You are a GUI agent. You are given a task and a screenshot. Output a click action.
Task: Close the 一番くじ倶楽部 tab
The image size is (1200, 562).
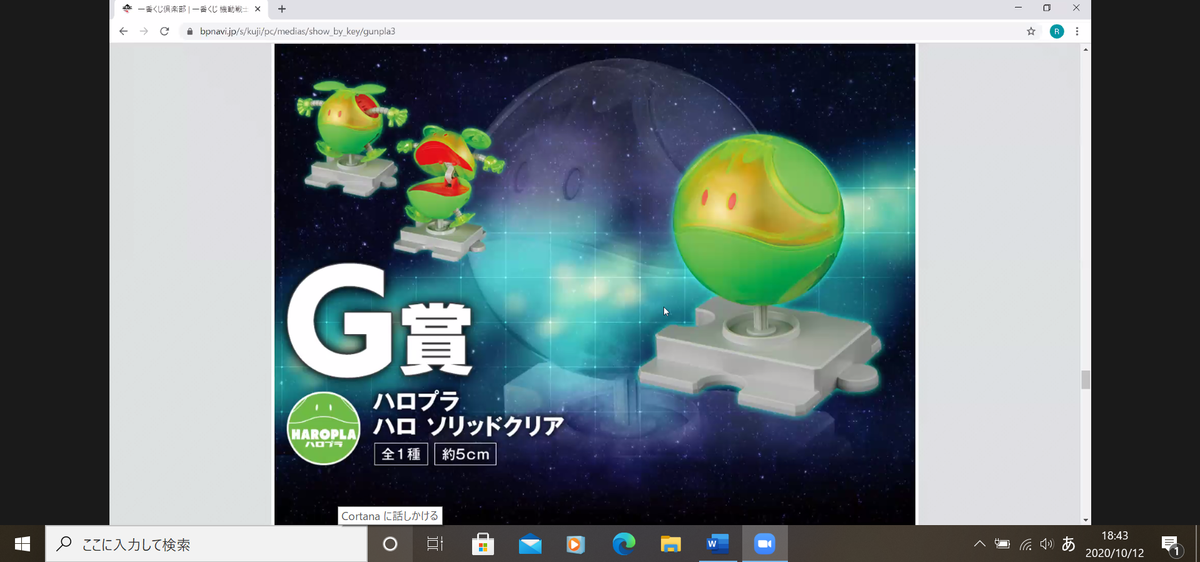pyautogui.click(x=258, y=8)
